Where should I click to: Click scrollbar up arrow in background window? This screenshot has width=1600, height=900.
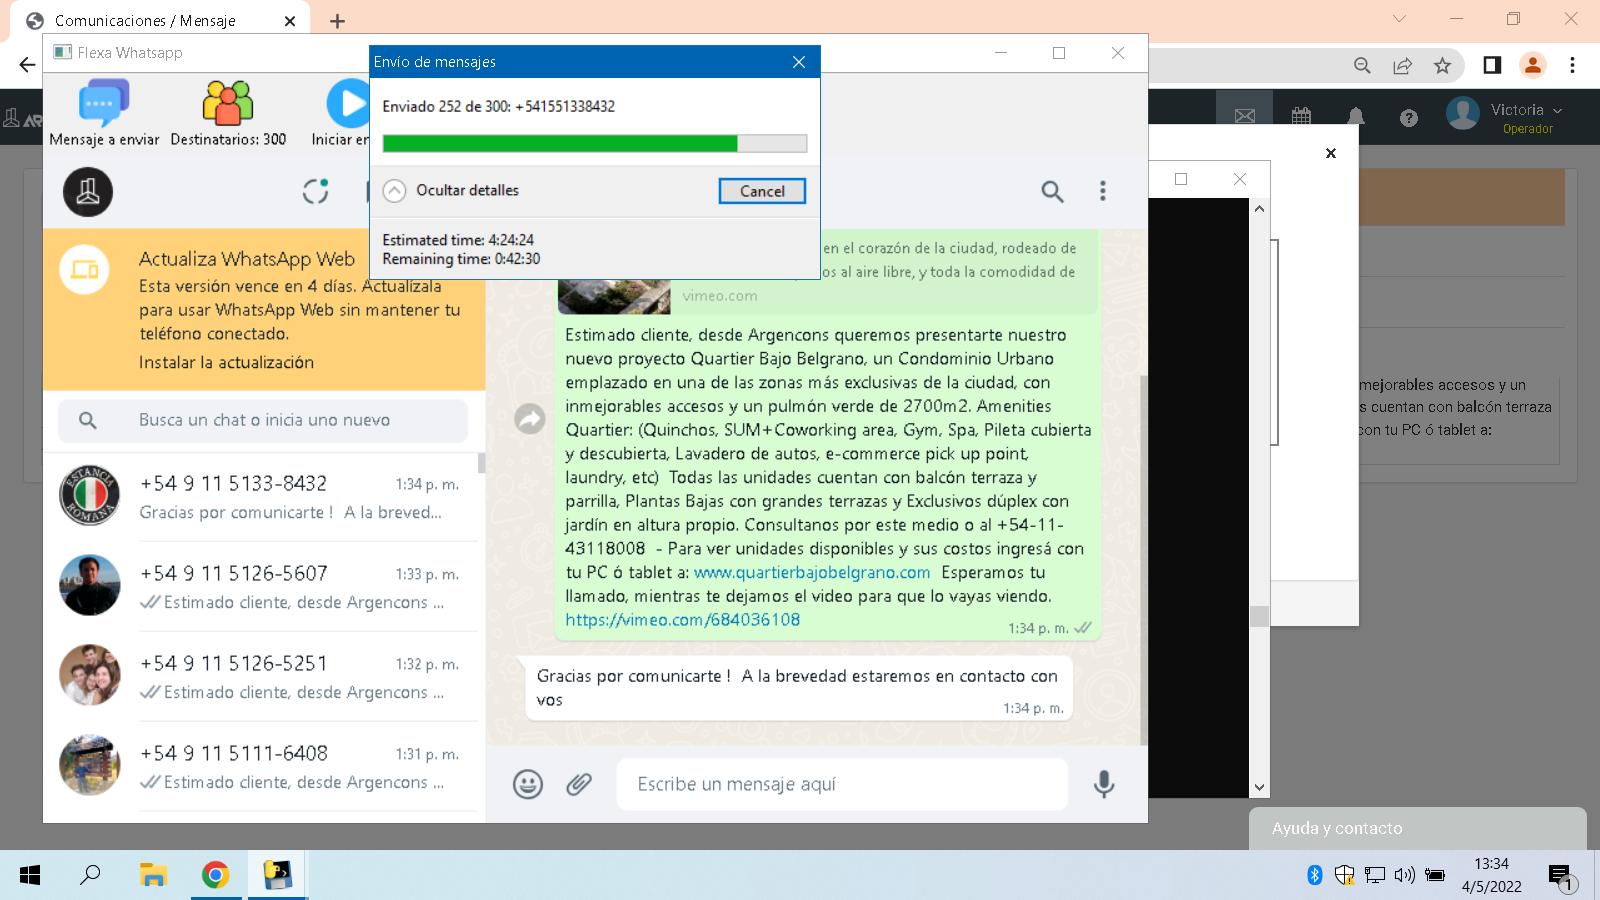coord(1259,208)
